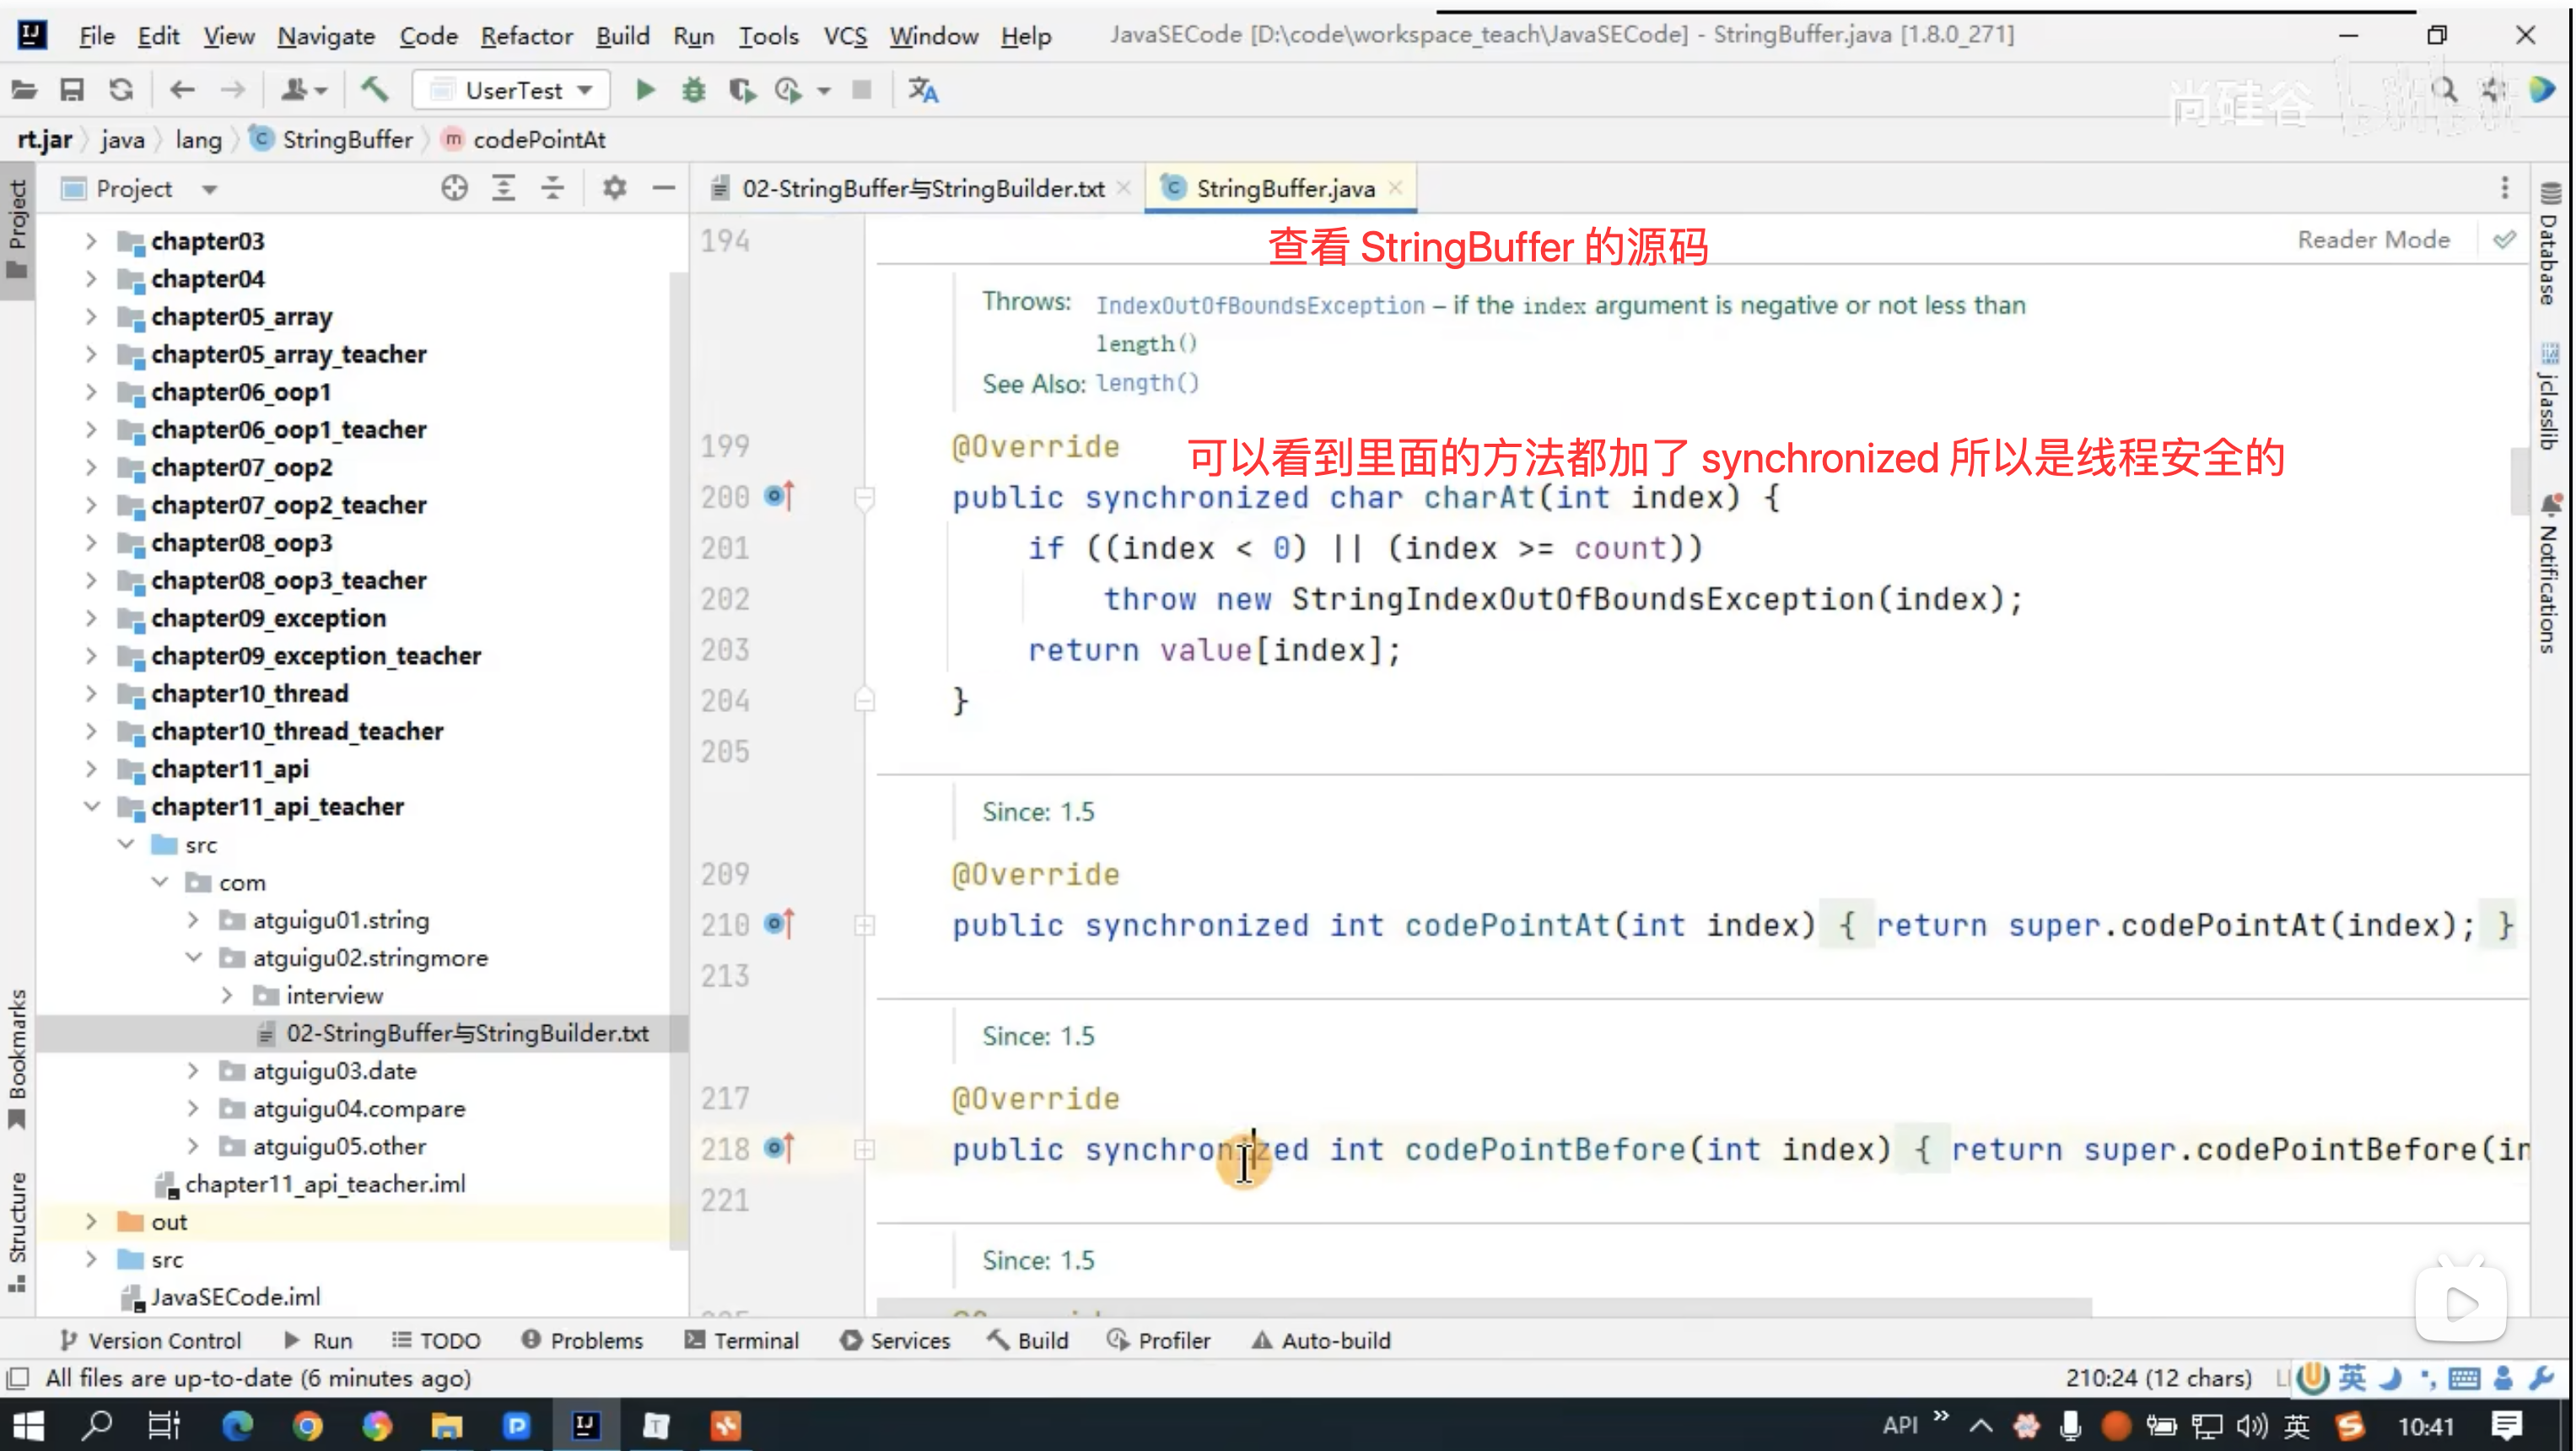Image resolution: width=2576 pixels, height=1451 pixels.
Task: Click the override gutter icon on line 200
Action: coord(779,496)
